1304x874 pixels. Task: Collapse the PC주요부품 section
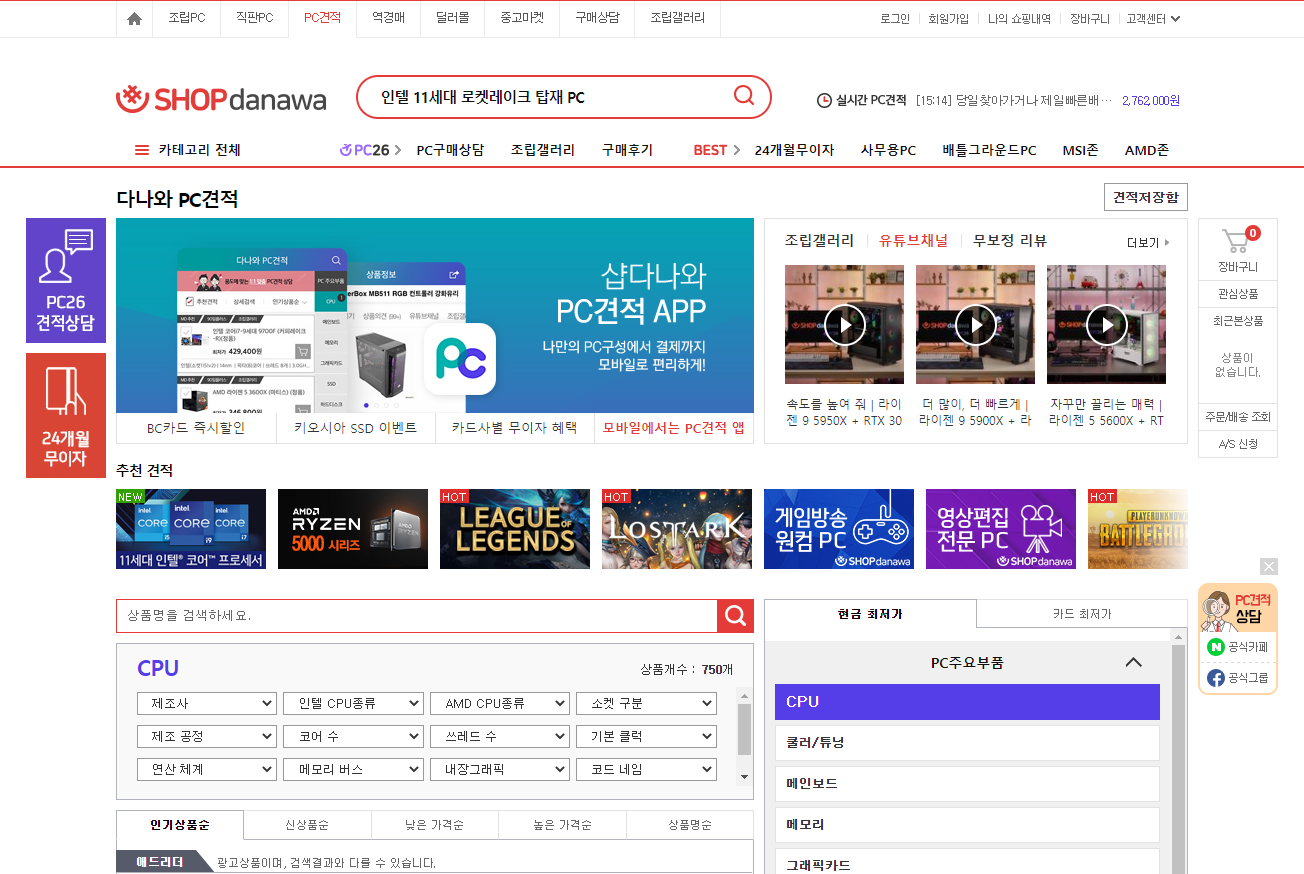point(1133,662)
